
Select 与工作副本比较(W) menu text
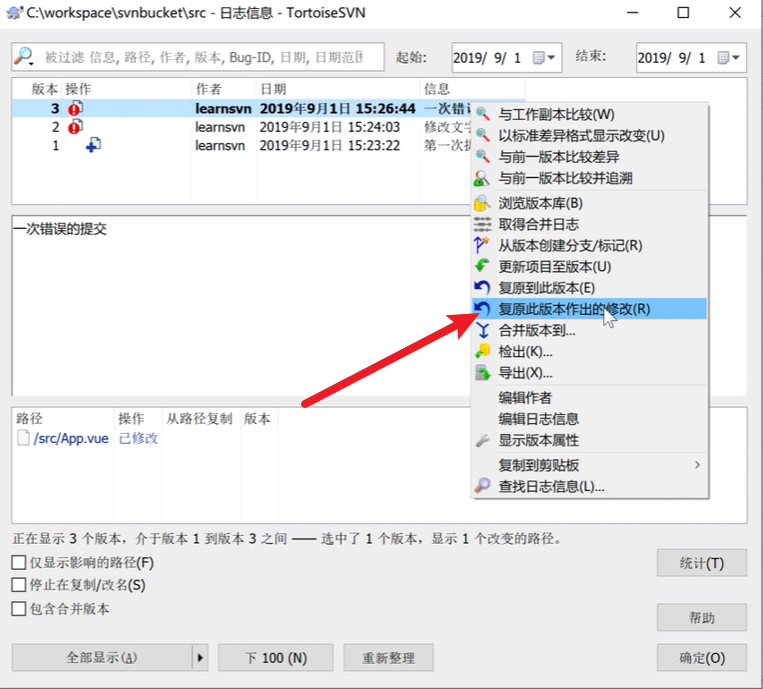[556, 114]
